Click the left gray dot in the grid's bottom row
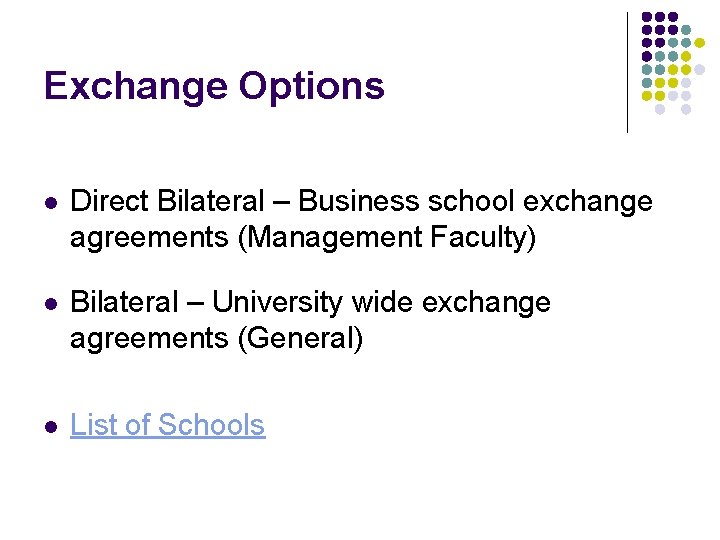Image resolution: width=720 pixels, height=540 pixels. [660, 109]
